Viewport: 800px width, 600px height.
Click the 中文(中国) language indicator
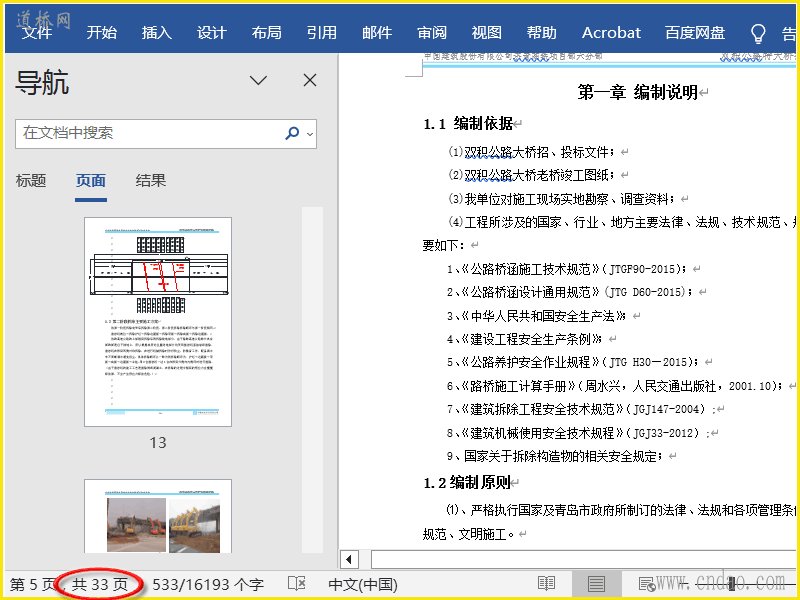(x=363, y=585)
